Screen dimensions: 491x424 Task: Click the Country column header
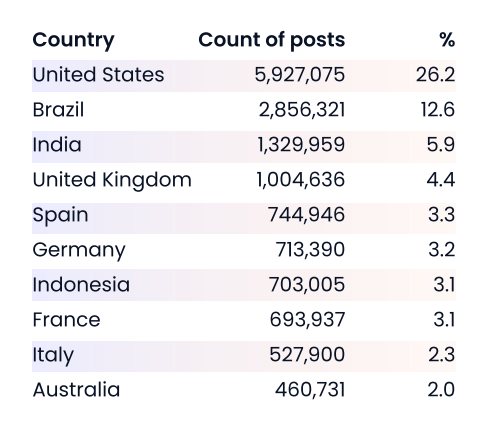click(x=73, y=40)
